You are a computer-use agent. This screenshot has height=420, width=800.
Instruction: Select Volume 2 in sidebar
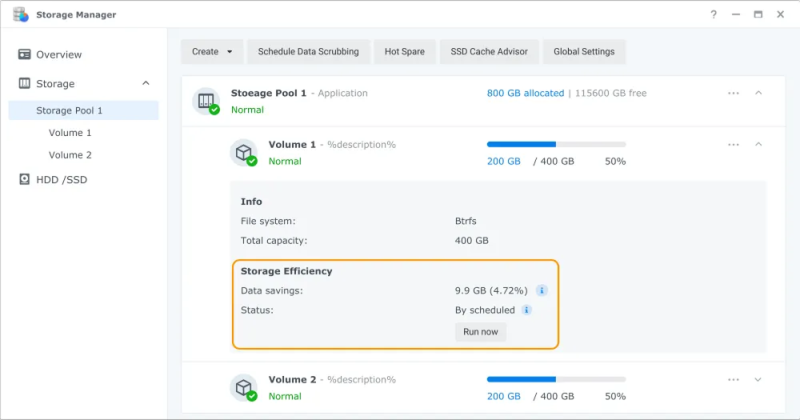(x=70, y=155)
